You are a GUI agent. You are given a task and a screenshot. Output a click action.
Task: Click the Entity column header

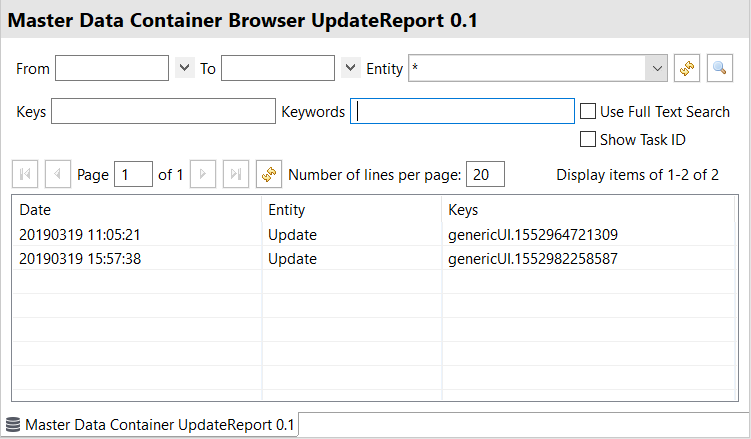(x=350, y=210)
